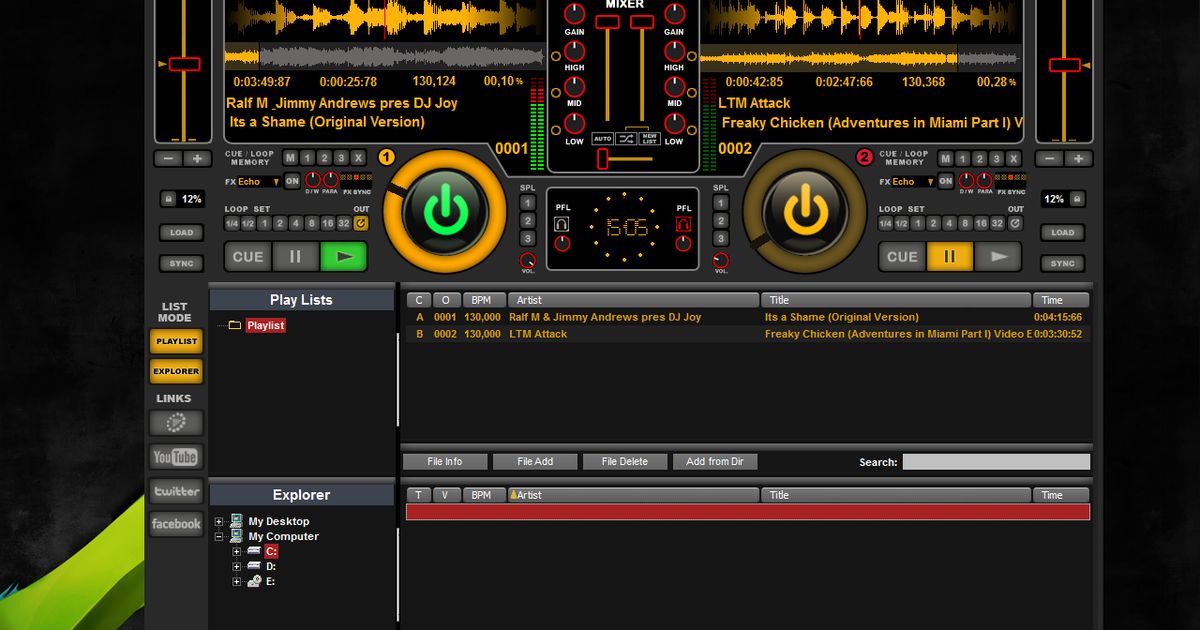The height and width of the screenshot is (630, 1200).
Task: Click the crossfader slider in the mixer
Action: pyautogui.click(x=603, y=157)
